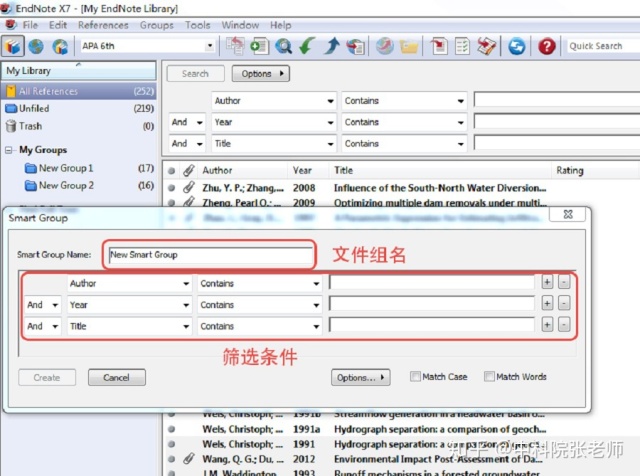Image resolution: width=640 pixels, height=476 pixels.
Task: Select Local Library Mode icon in toolbar
Action: coord(13,46)
